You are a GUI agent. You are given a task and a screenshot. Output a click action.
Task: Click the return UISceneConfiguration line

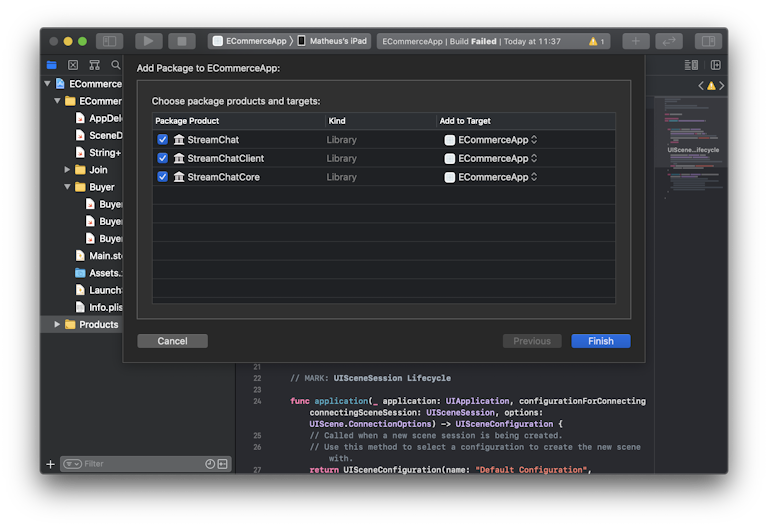click(450, 470)
